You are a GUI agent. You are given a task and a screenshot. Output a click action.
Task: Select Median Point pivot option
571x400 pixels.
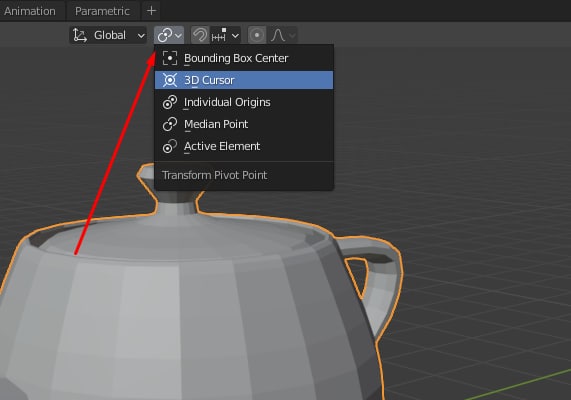244,124
